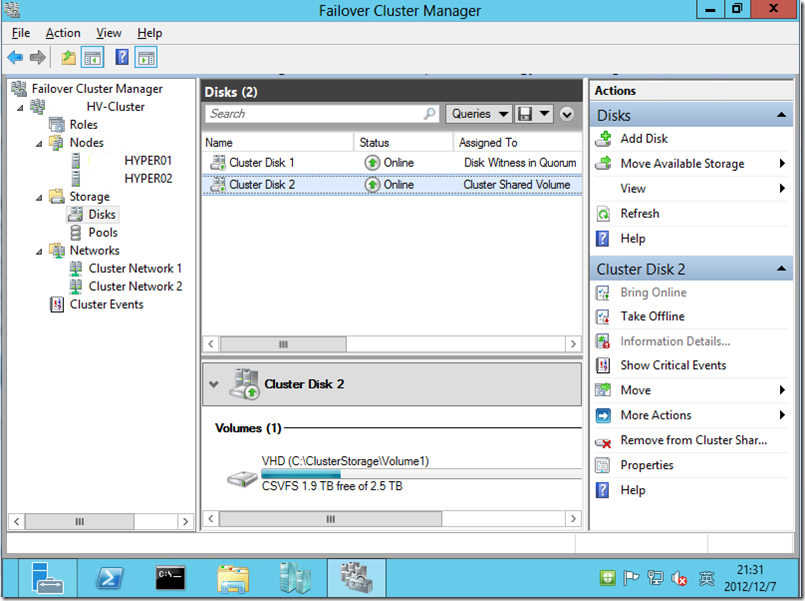The image size is (805, 601).
Task: Select Pools under Storage
Action: (103, 232)
